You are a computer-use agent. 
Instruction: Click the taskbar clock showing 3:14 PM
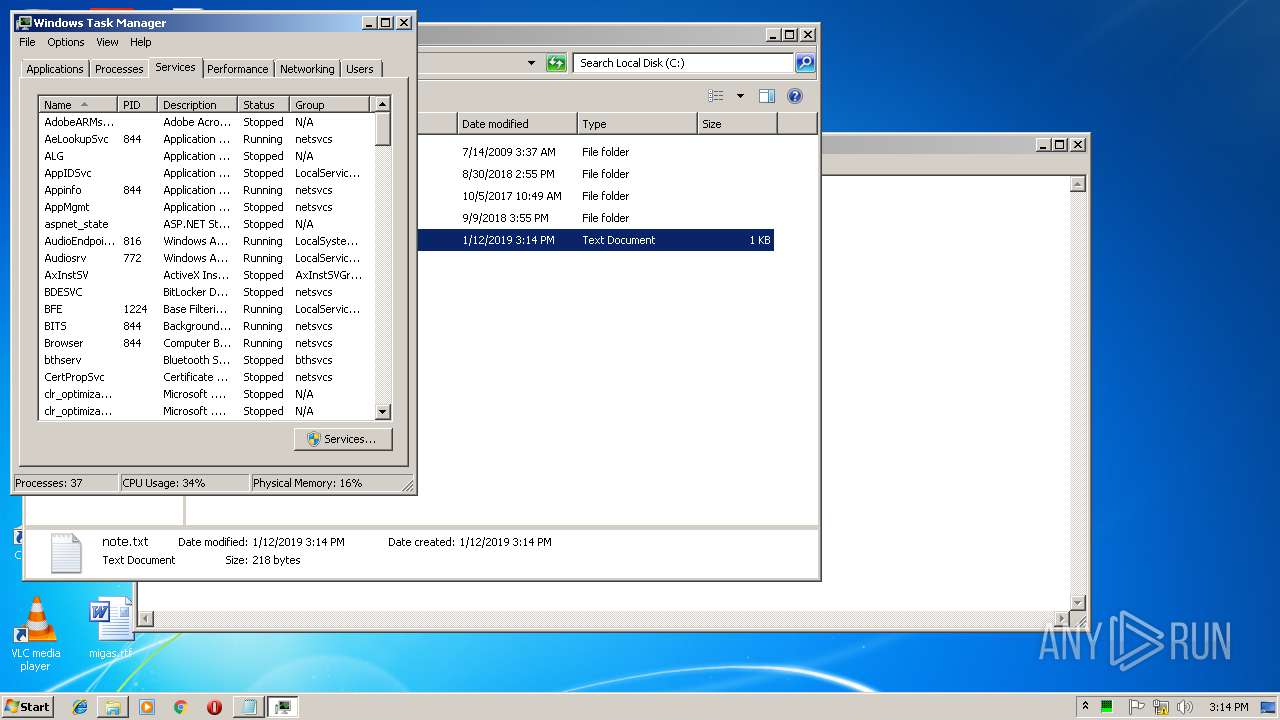[1228, 707]
